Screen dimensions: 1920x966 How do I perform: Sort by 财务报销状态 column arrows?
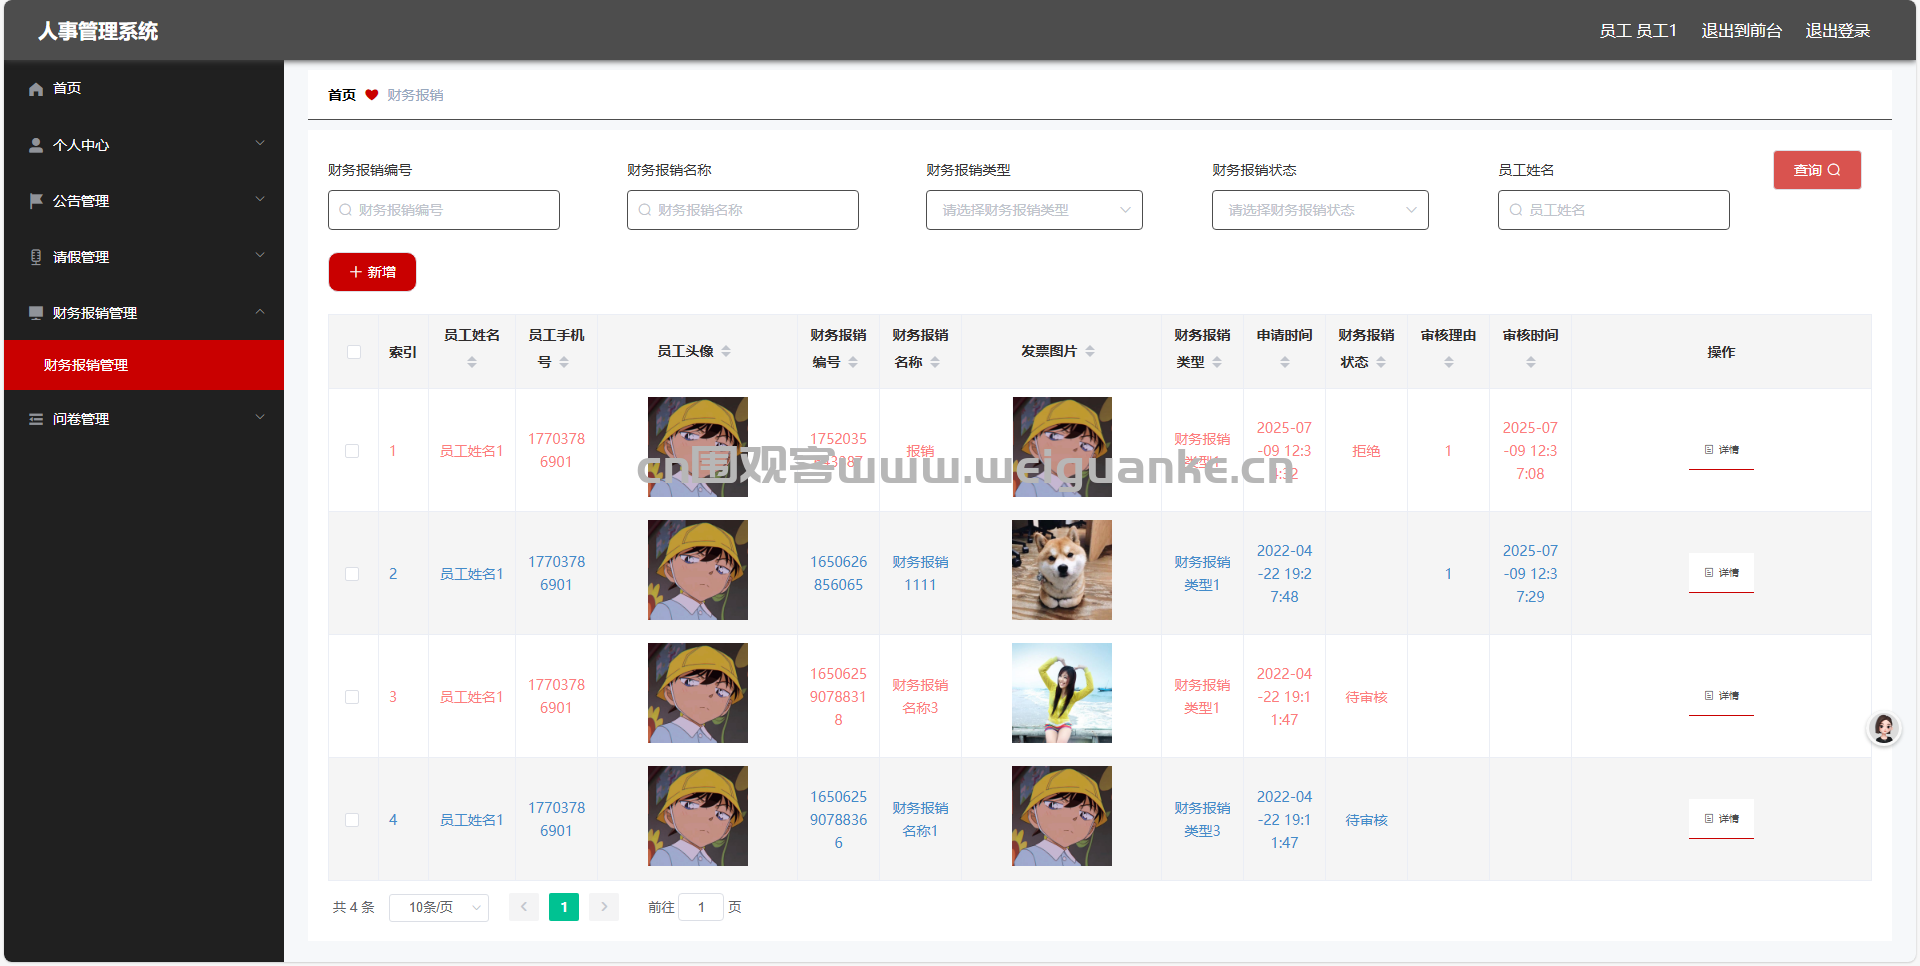click(1381, 362)
